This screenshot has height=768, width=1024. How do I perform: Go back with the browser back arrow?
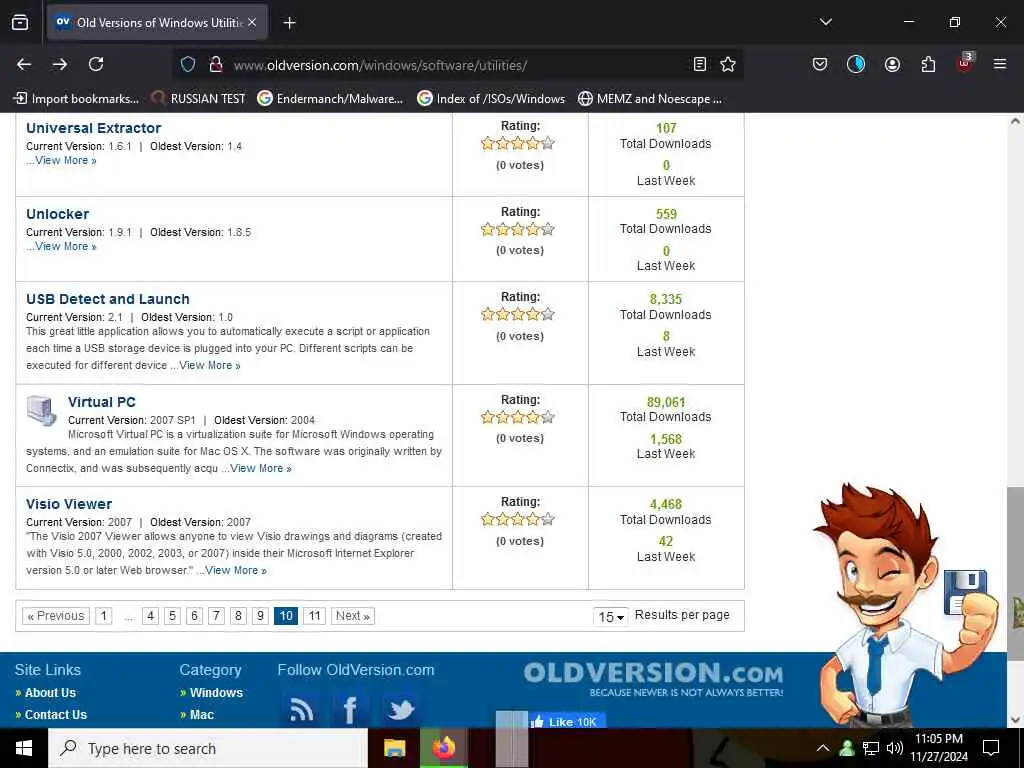click(x=24, y=64)
